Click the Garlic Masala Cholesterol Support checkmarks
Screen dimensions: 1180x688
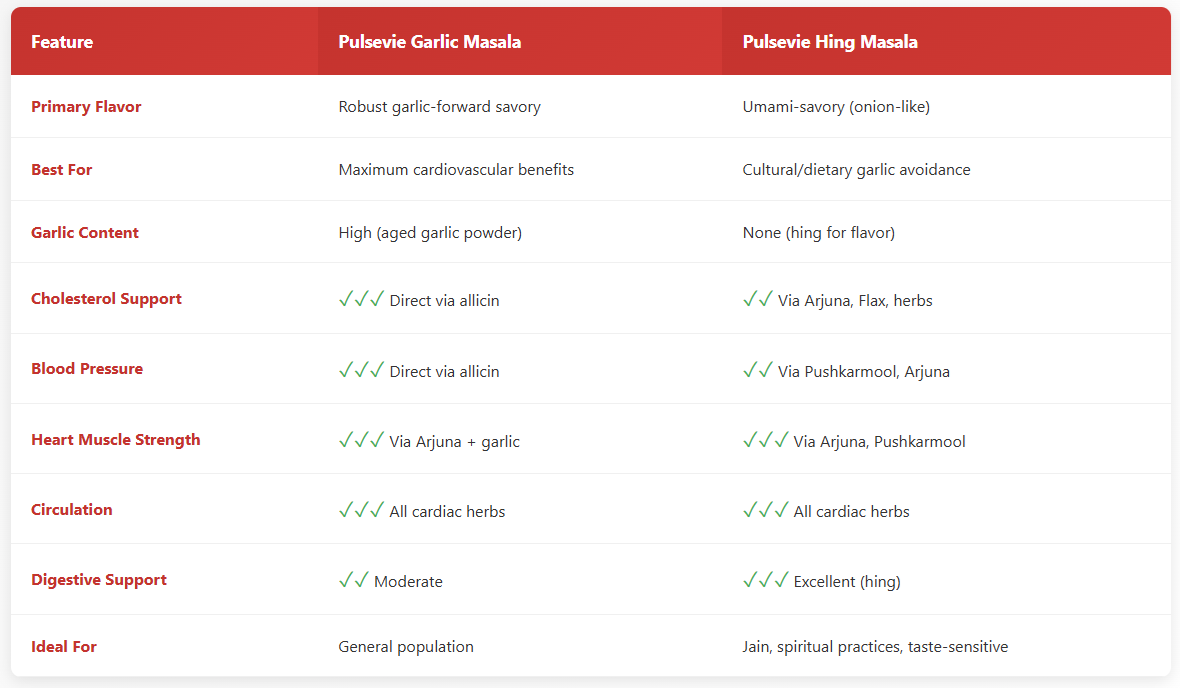[x=361, y=299]
